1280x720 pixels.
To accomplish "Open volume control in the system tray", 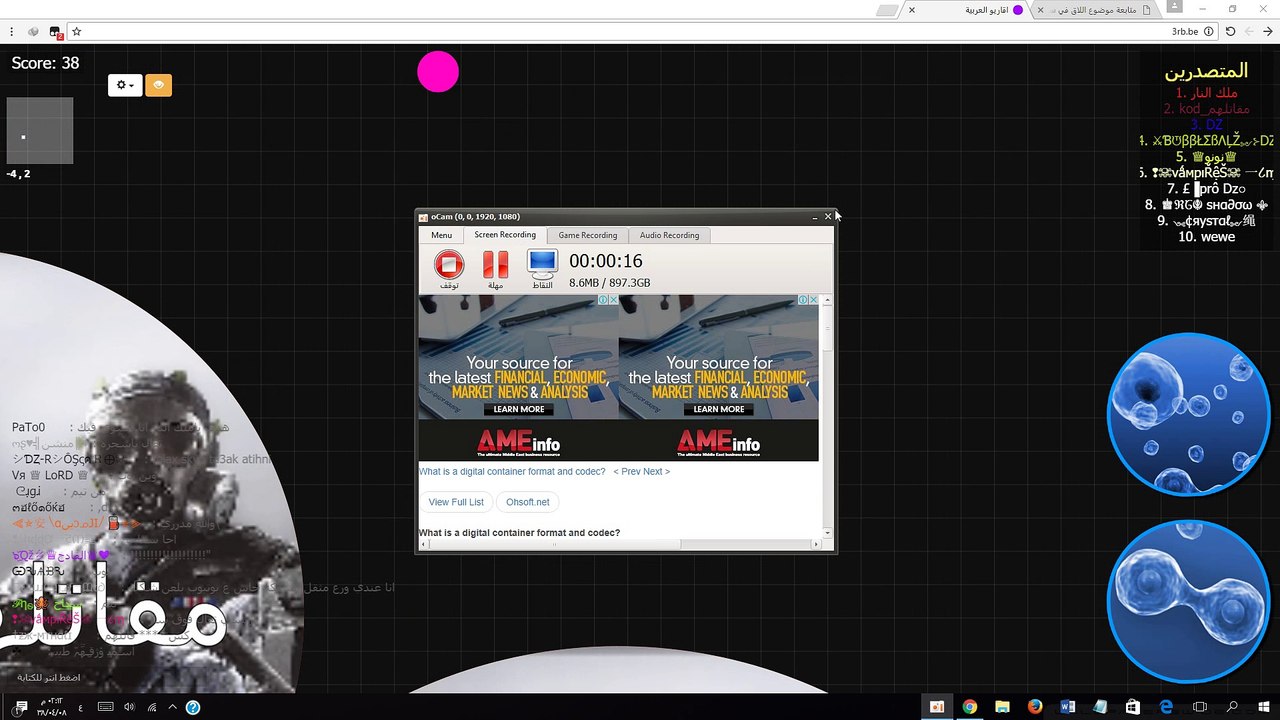I will click(x=129, y=707).
